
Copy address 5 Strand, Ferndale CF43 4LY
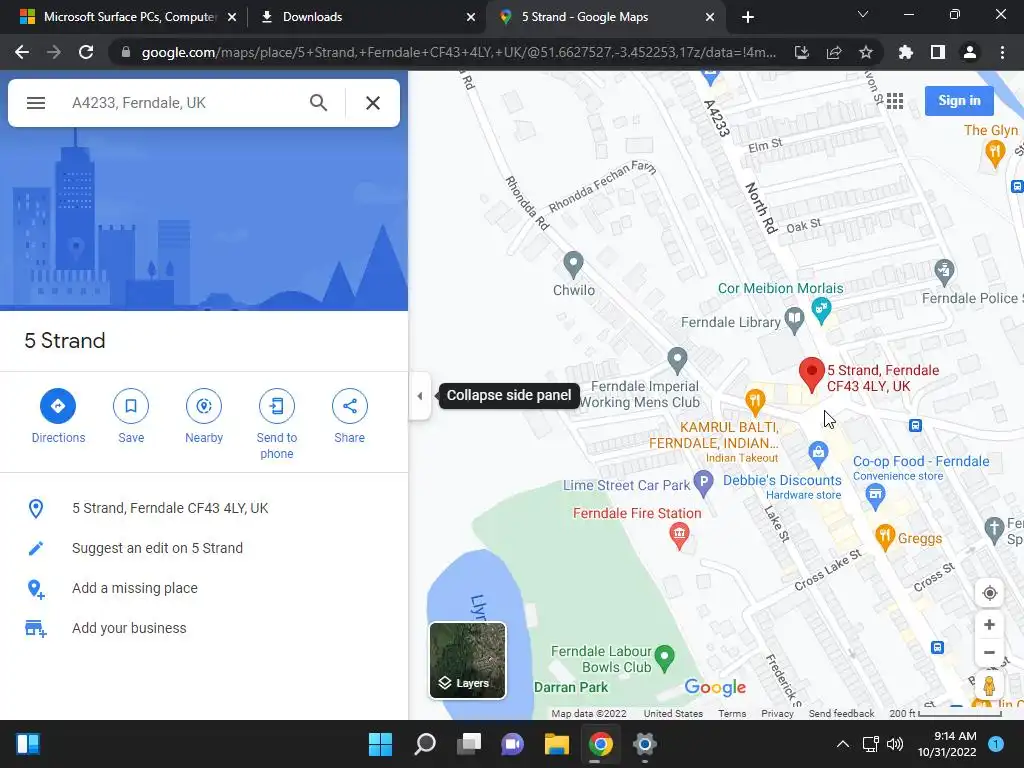point(204,508)
